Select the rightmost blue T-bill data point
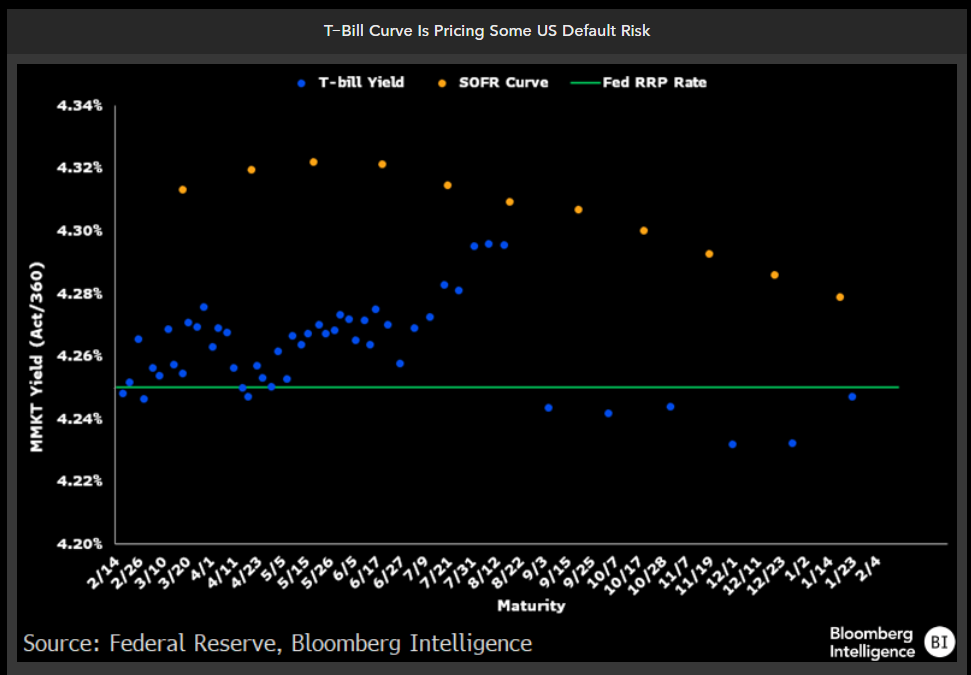Screen dimensions: 971x675 pos(852,397)
